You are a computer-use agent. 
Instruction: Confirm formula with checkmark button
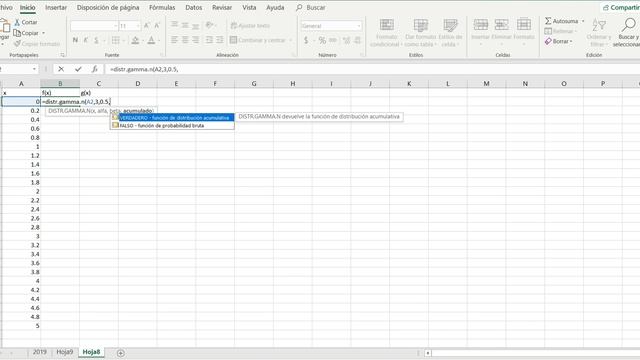[78, 69]
